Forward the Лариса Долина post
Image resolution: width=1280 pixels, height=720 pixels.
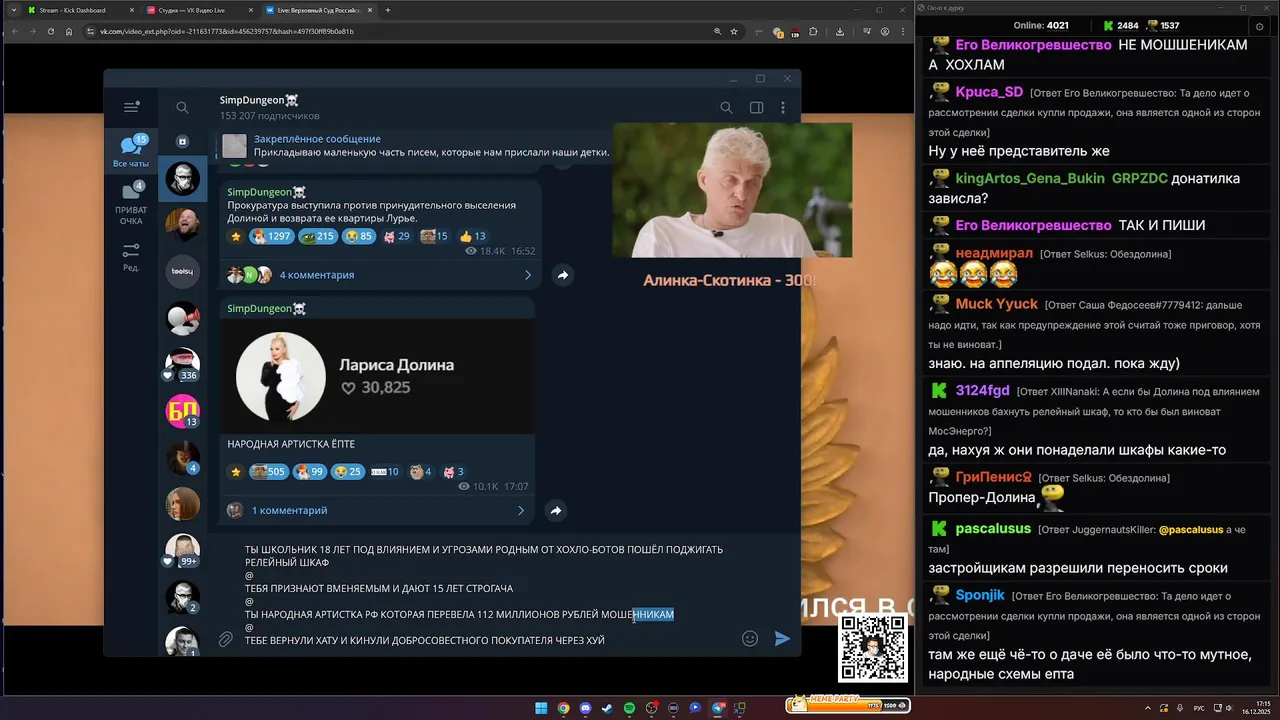pyautogui.click(x=556, y=511)
